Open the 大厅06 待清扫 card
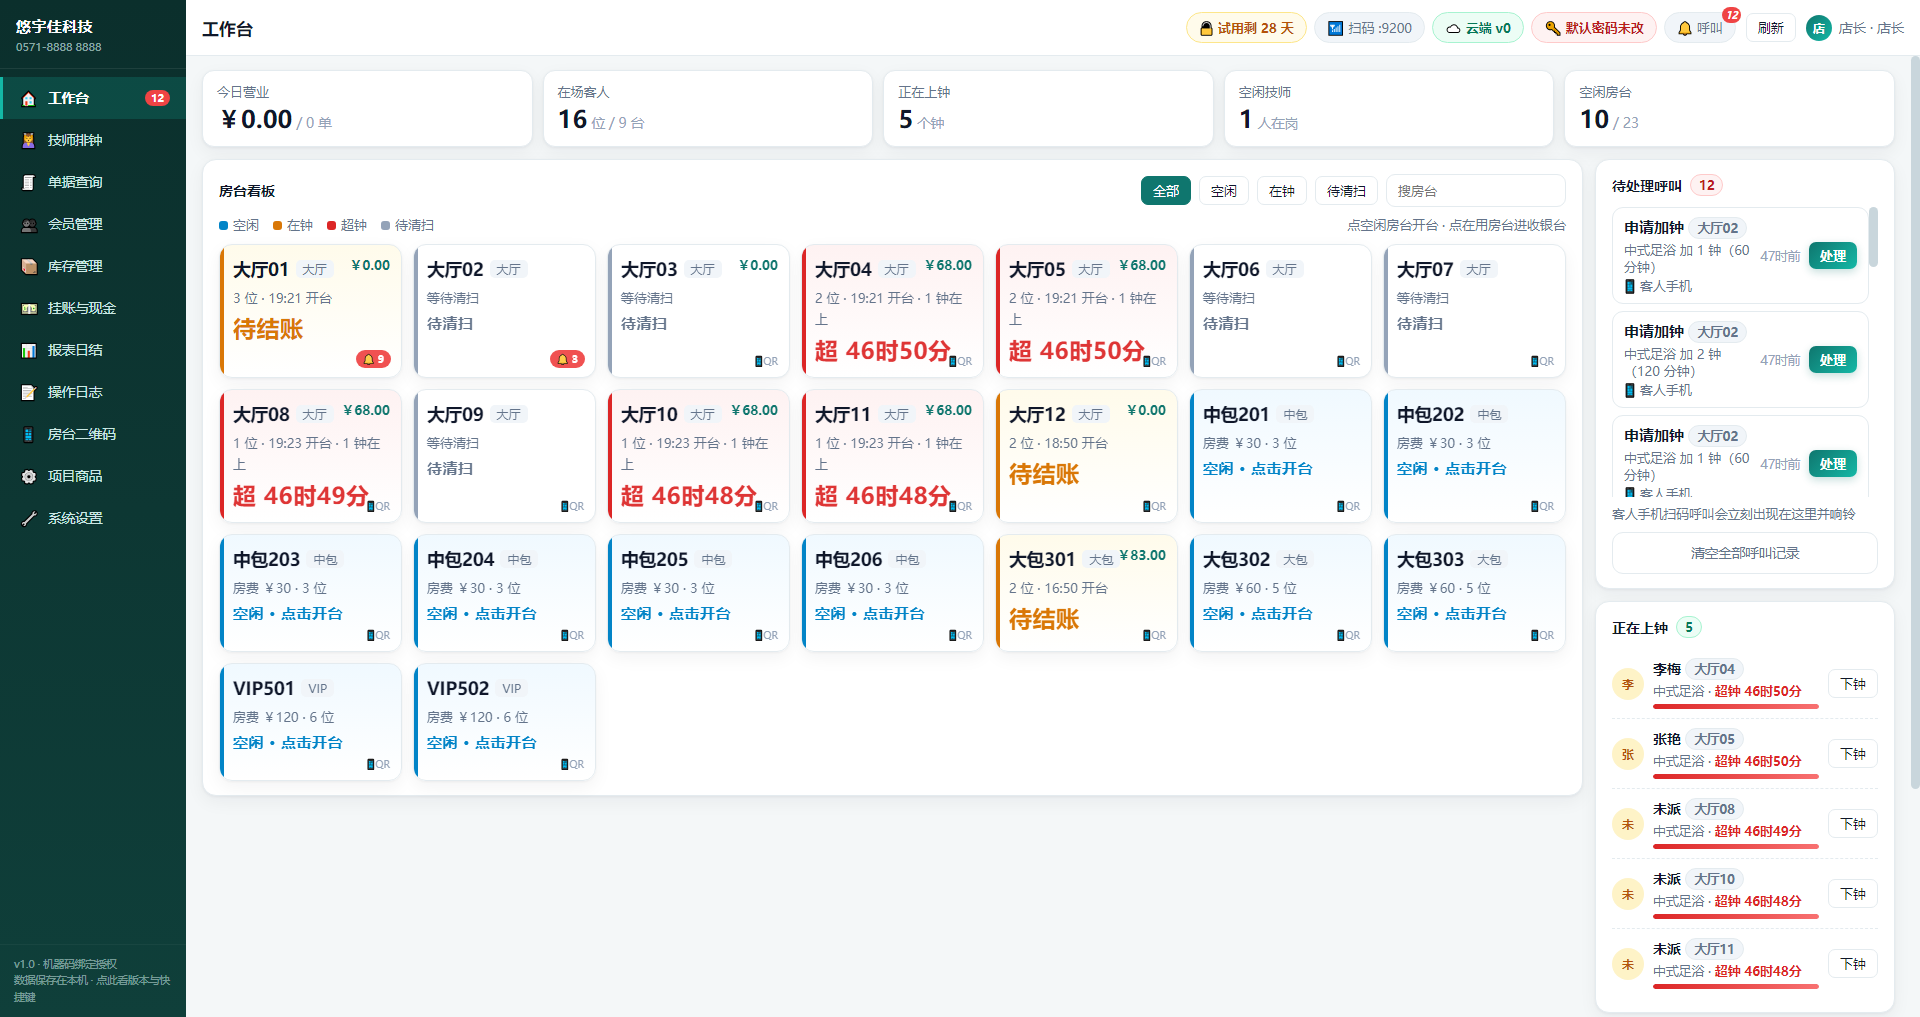The height and width of the screenshot is (1017, 1920). click(x=1280, y=311)
